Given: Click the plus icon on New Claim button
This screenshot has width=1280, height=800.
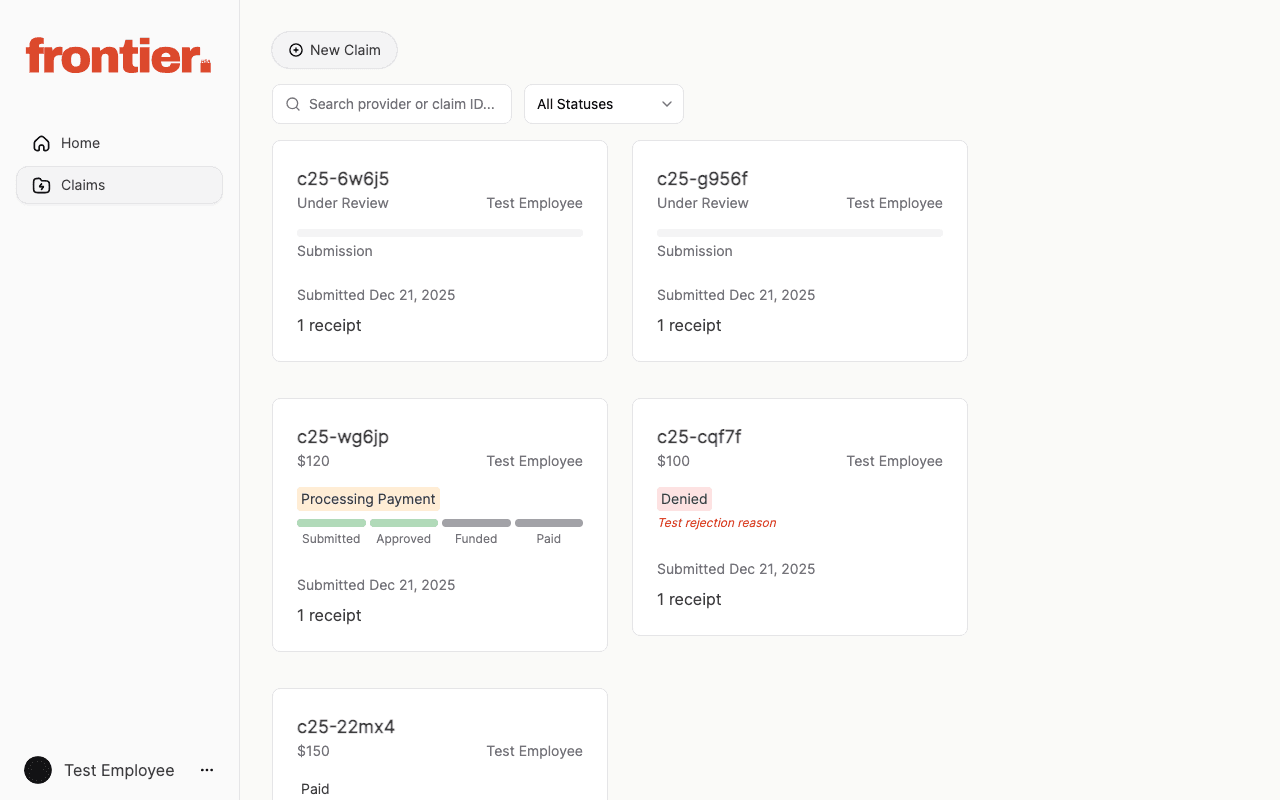Looking at the screenshot, I should point(295,49).
